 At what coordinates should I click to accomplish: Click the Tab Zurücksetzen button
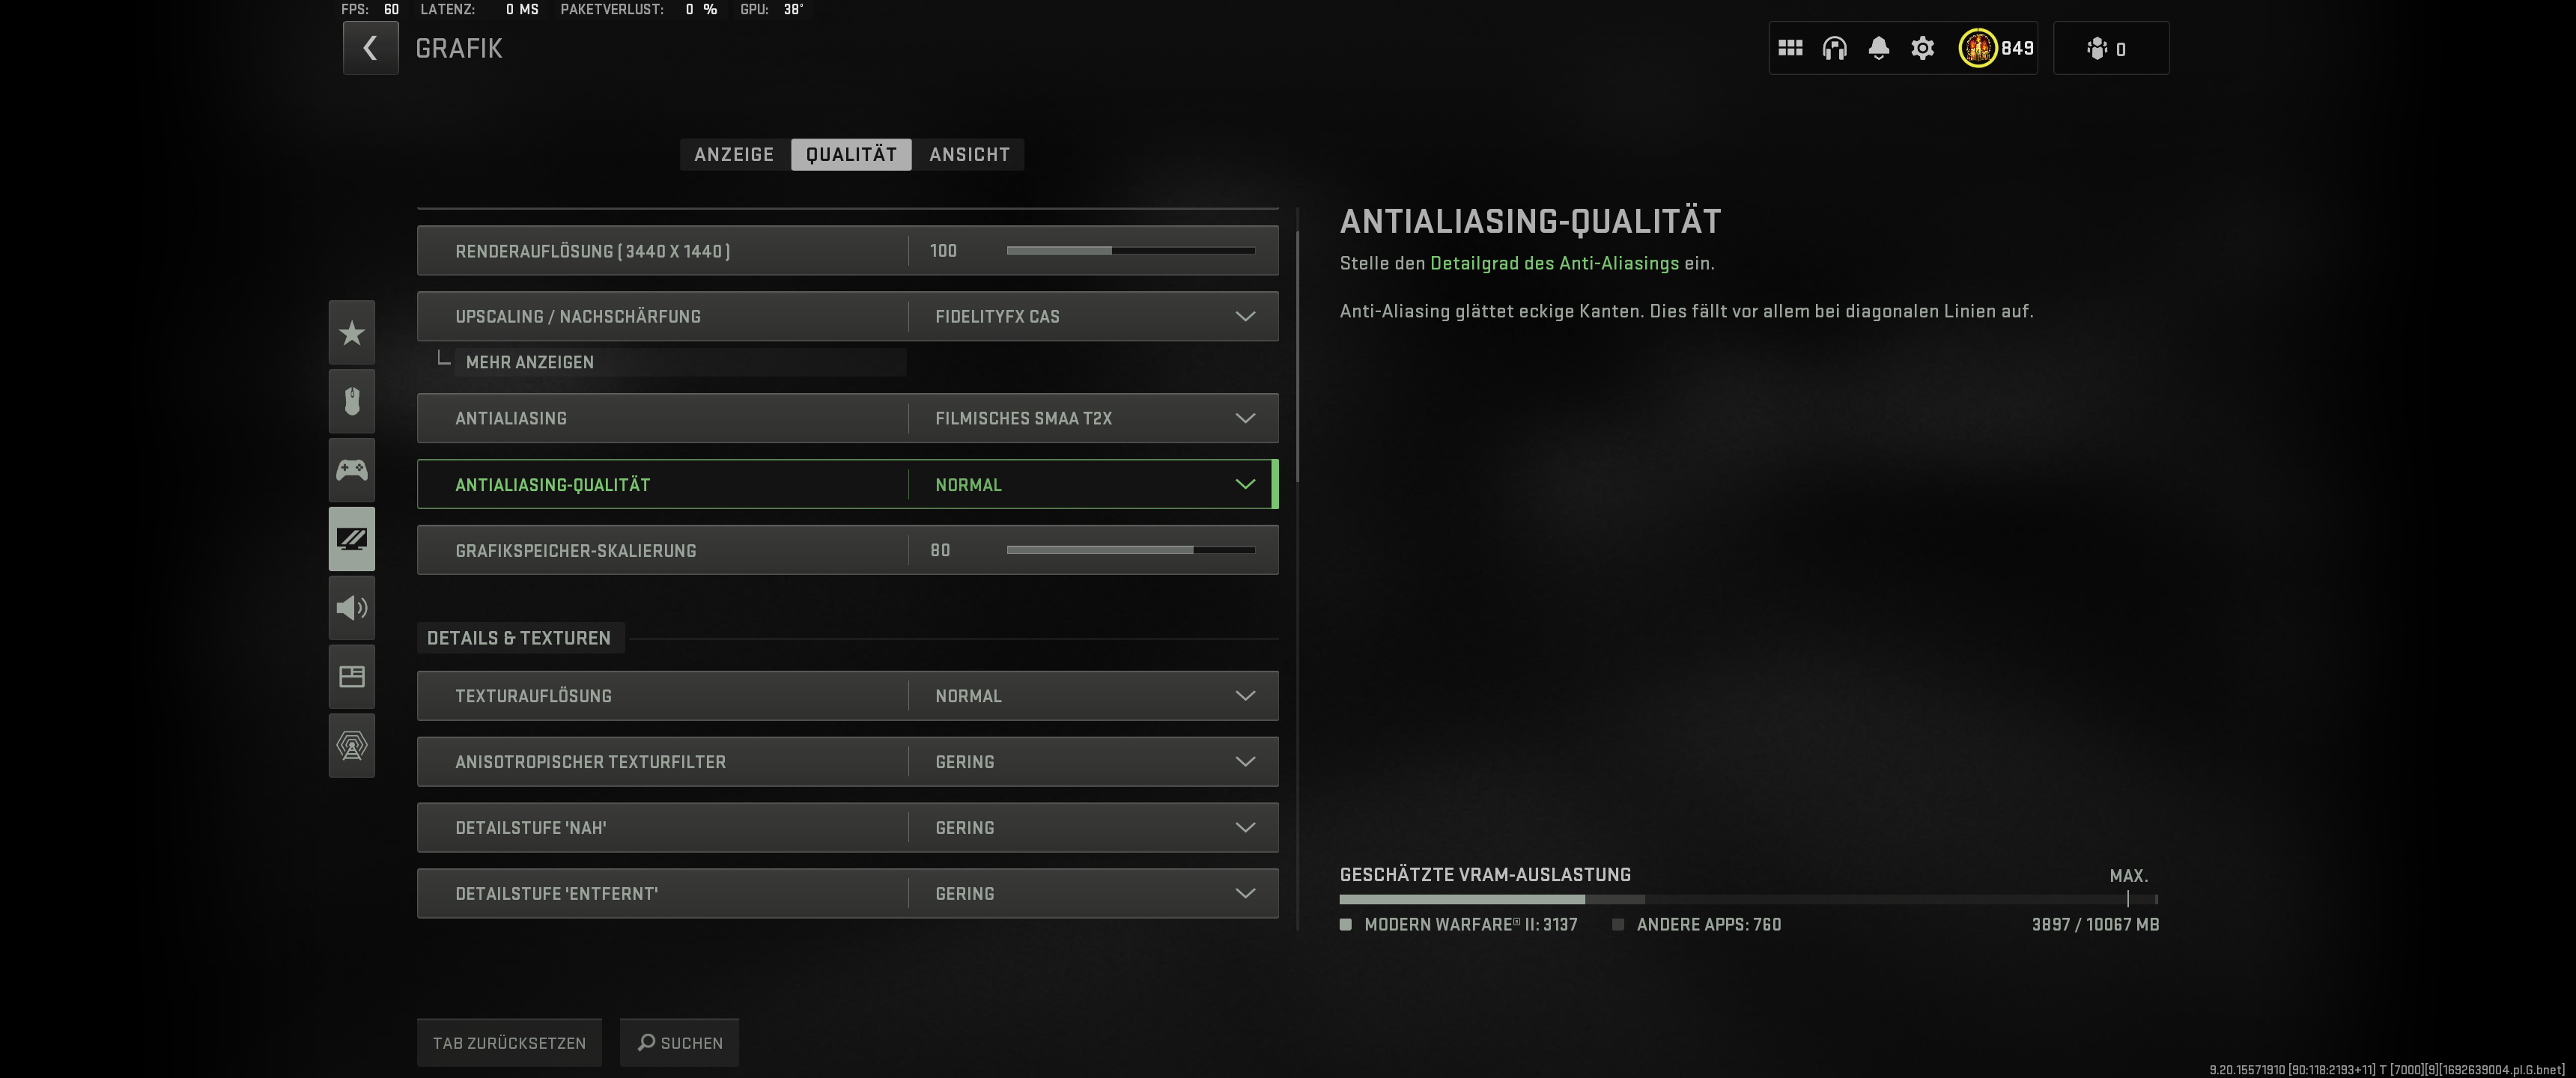coord(509,1043)
